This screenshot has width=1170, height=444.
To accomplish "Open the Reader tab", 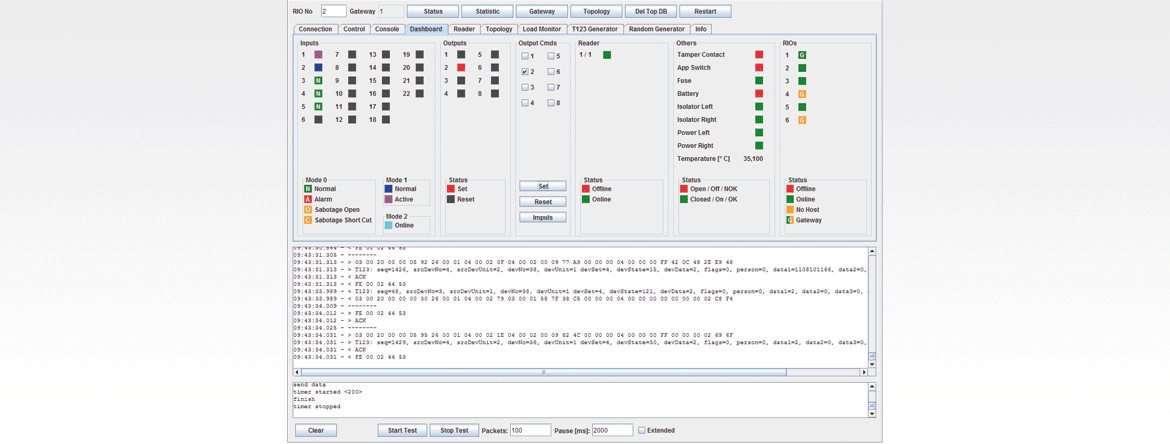I will 464,29.
